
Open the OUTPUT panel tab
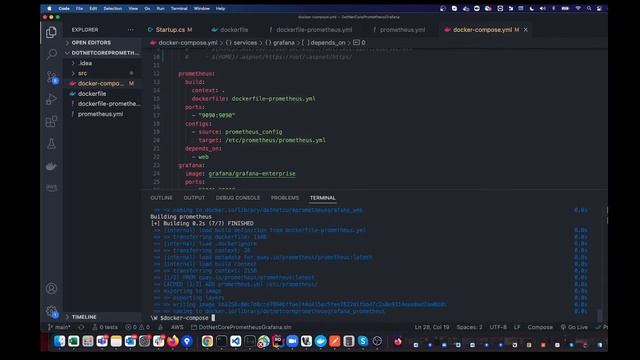point(194,198)
